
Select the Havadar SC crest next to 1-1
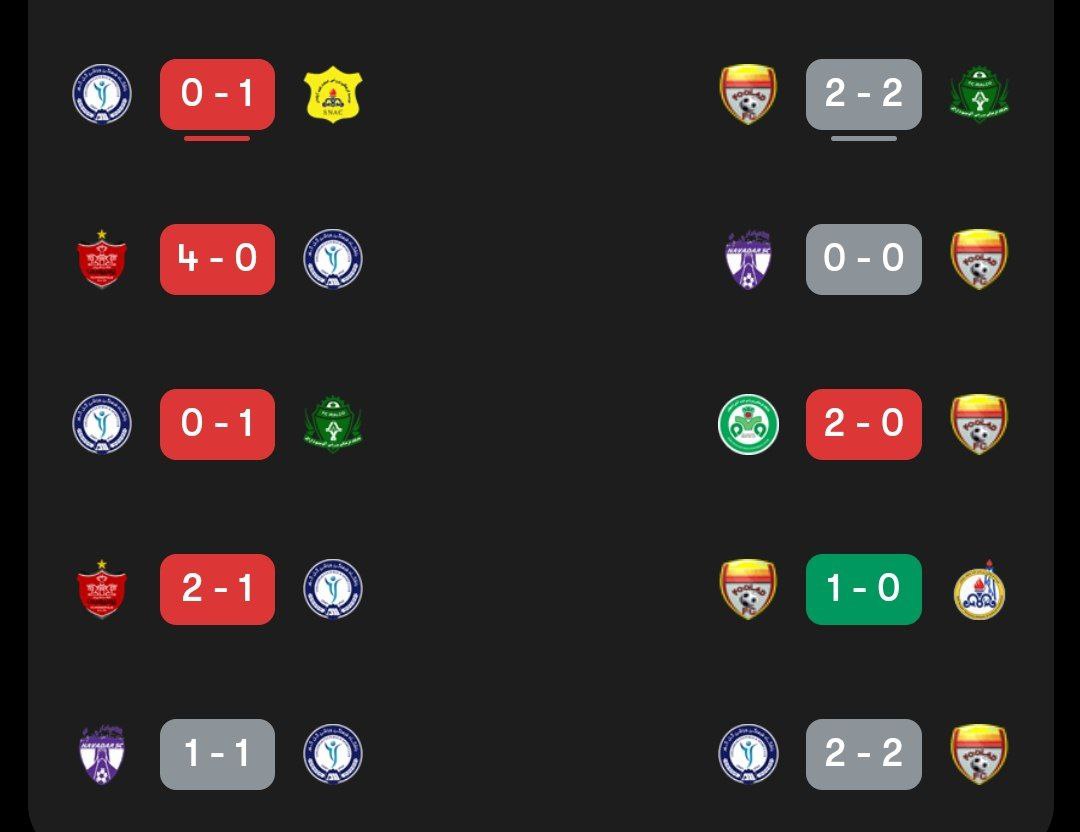tap(102, 754)
